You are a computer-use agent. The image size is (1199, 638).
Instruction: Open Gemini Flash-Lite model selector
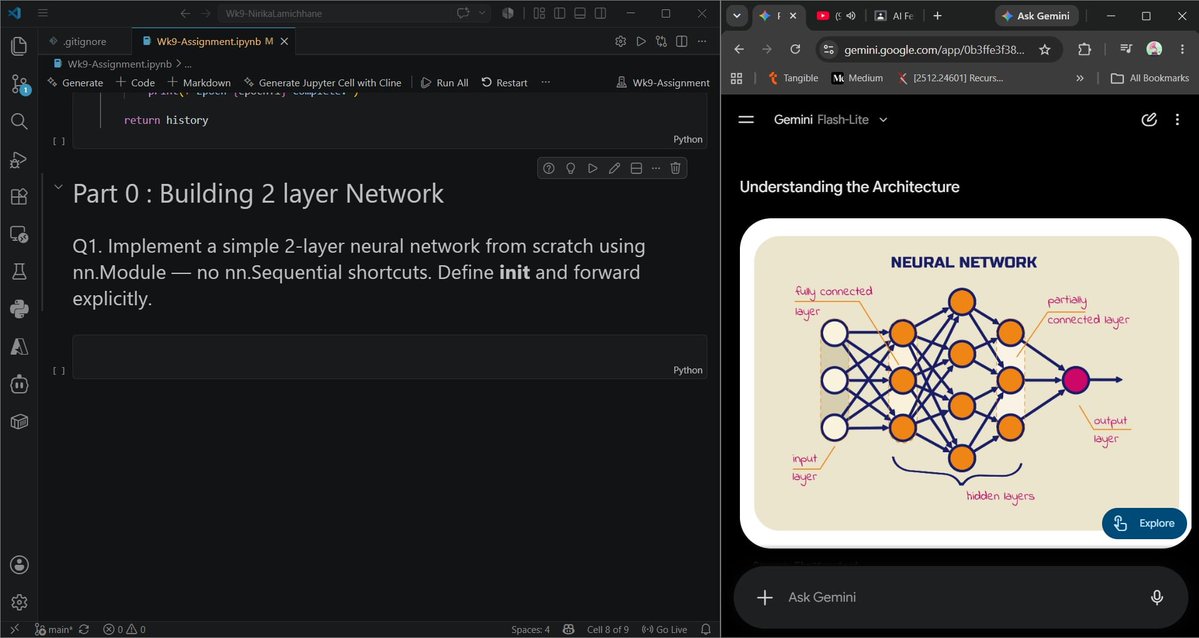pyautogui.click(x=830, y=119)
